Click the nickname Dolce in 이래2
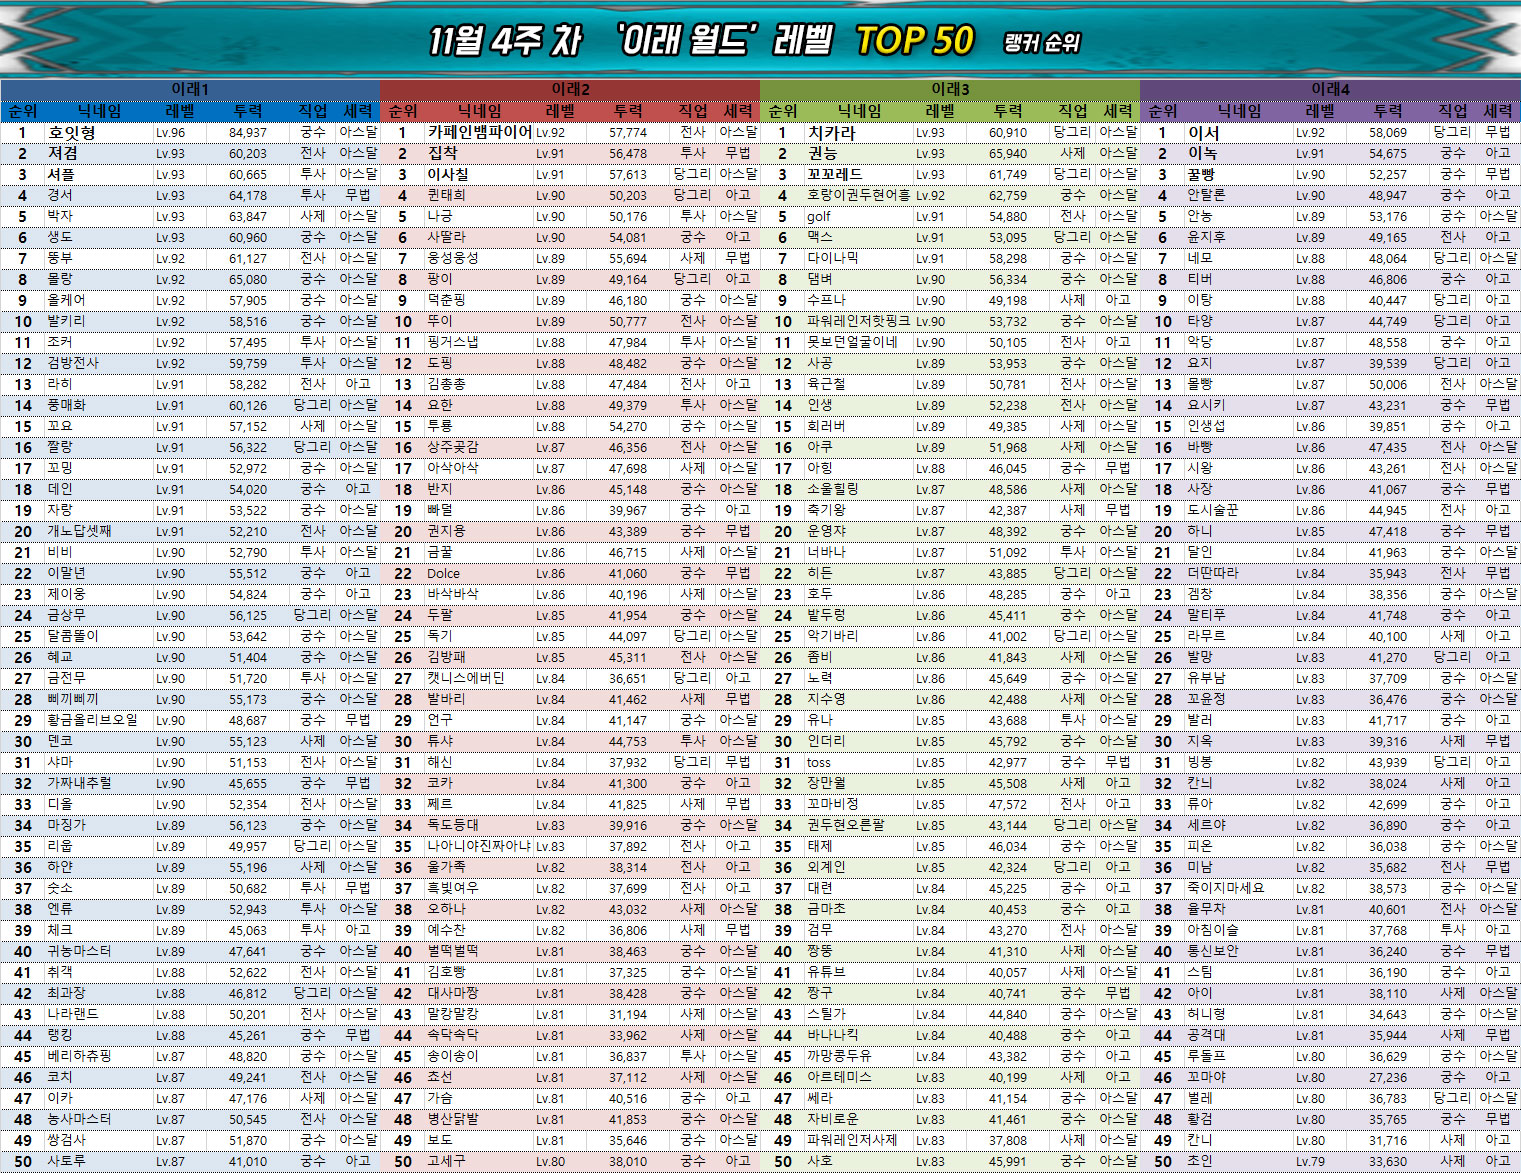The width and height of the screenshot is (1521, 1173). (x=443, y=574)
